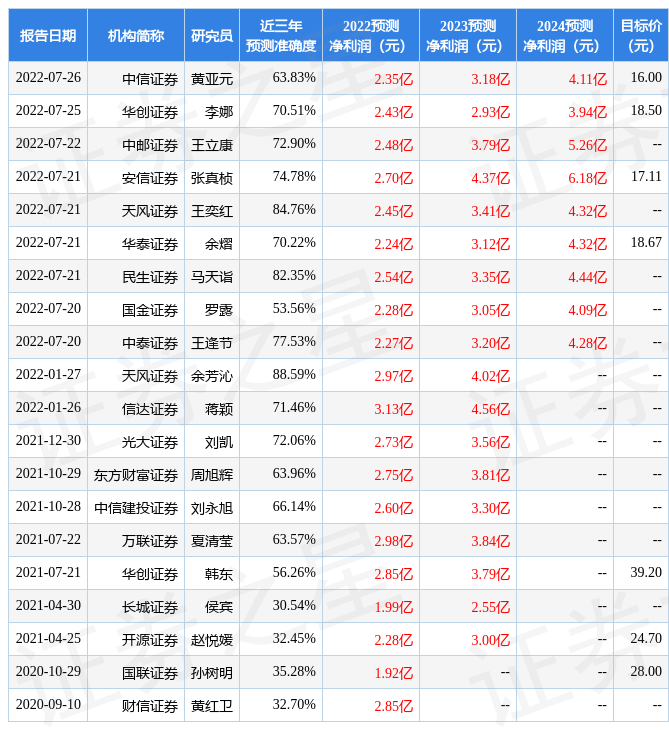The image size is (669, 730).
Task: Click the 研究员 column header
Action: (212, 35)
